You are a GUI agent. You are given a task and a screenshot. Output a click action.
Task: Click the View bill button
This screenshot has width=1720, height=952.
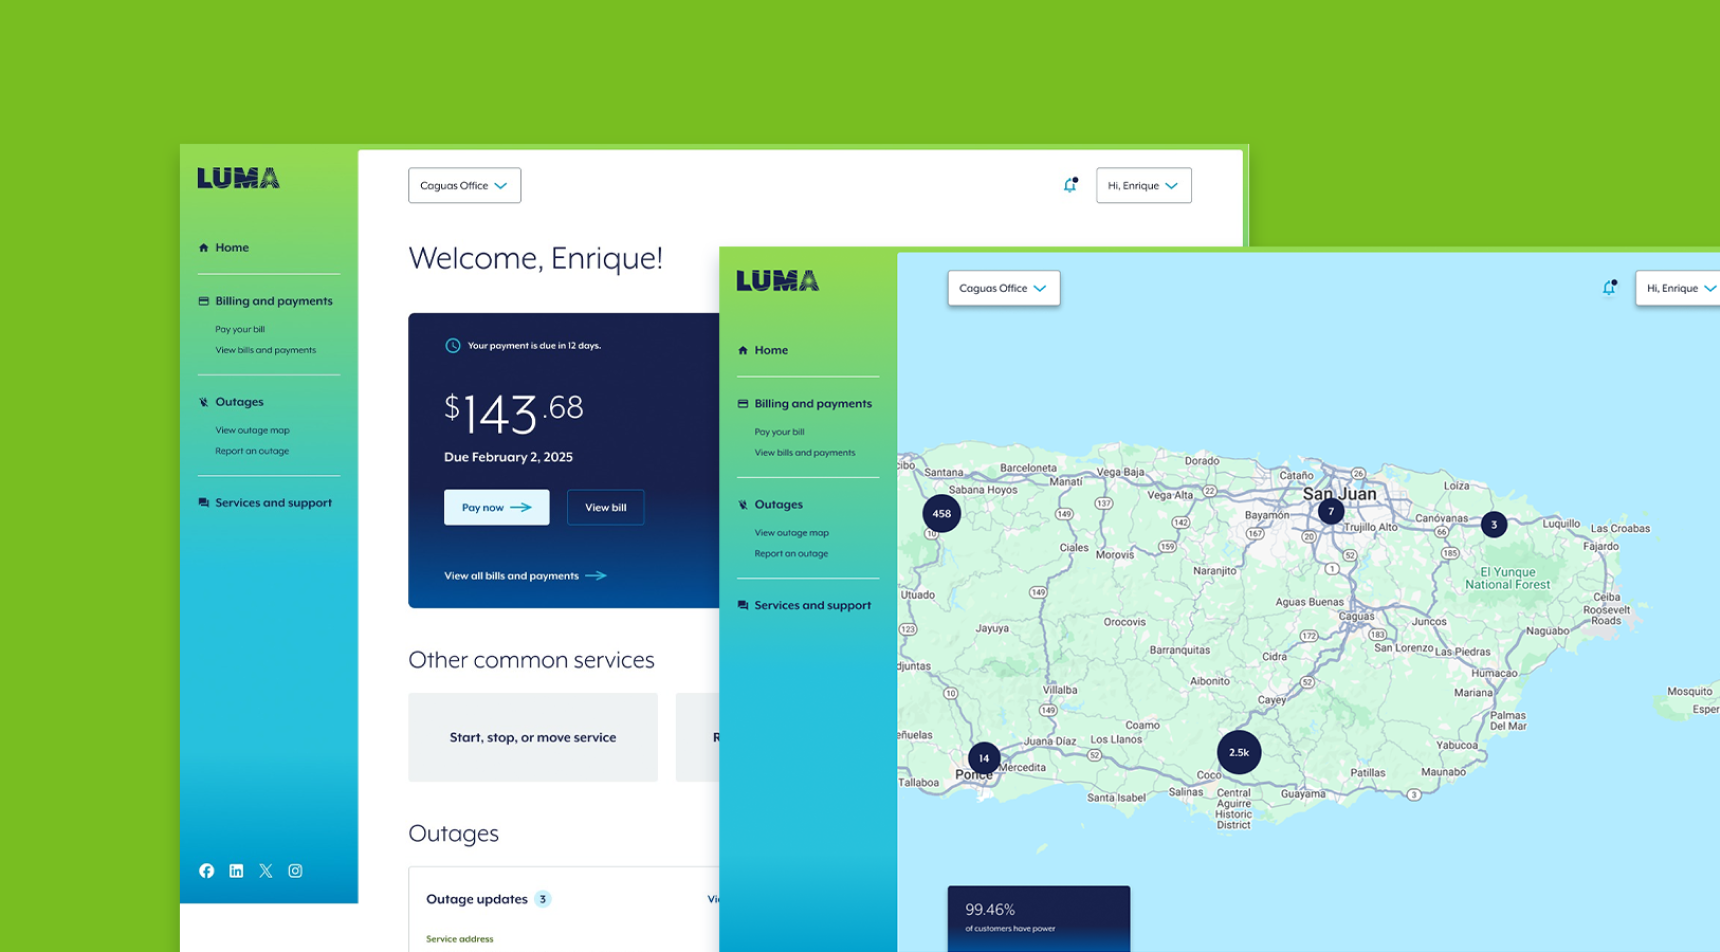605,507
